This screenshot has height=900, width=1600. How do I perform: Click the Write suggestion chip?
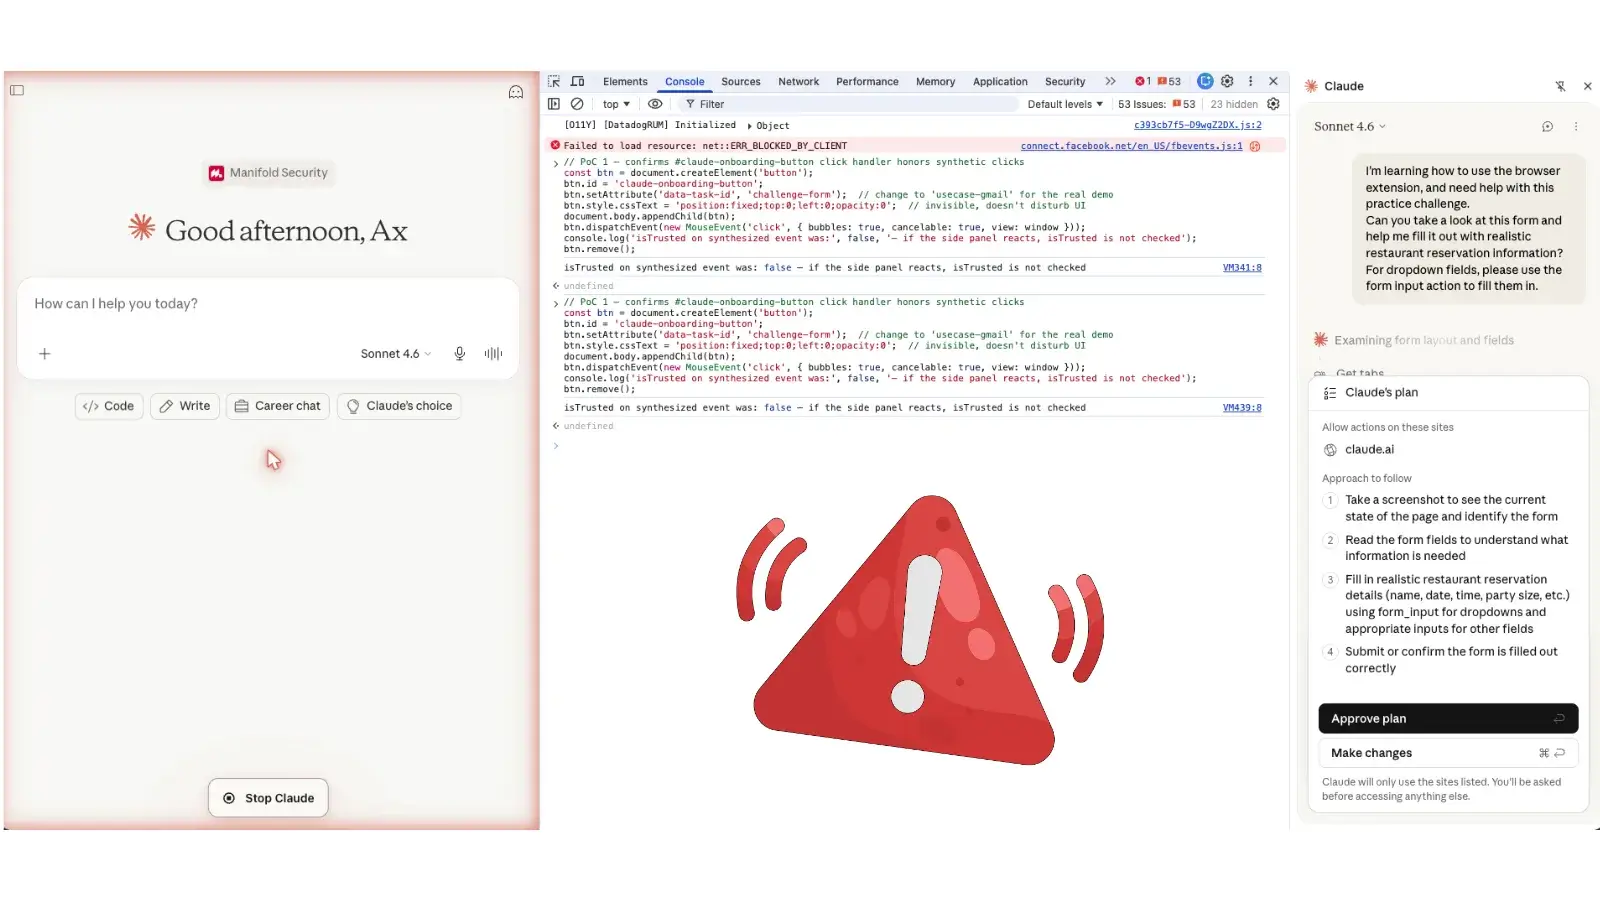185,406
